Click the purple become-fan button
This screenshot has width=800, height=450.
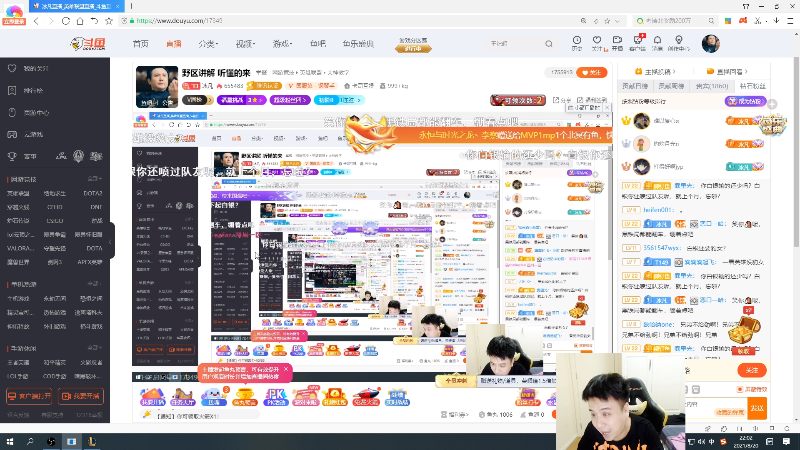(x=745, y=101)
